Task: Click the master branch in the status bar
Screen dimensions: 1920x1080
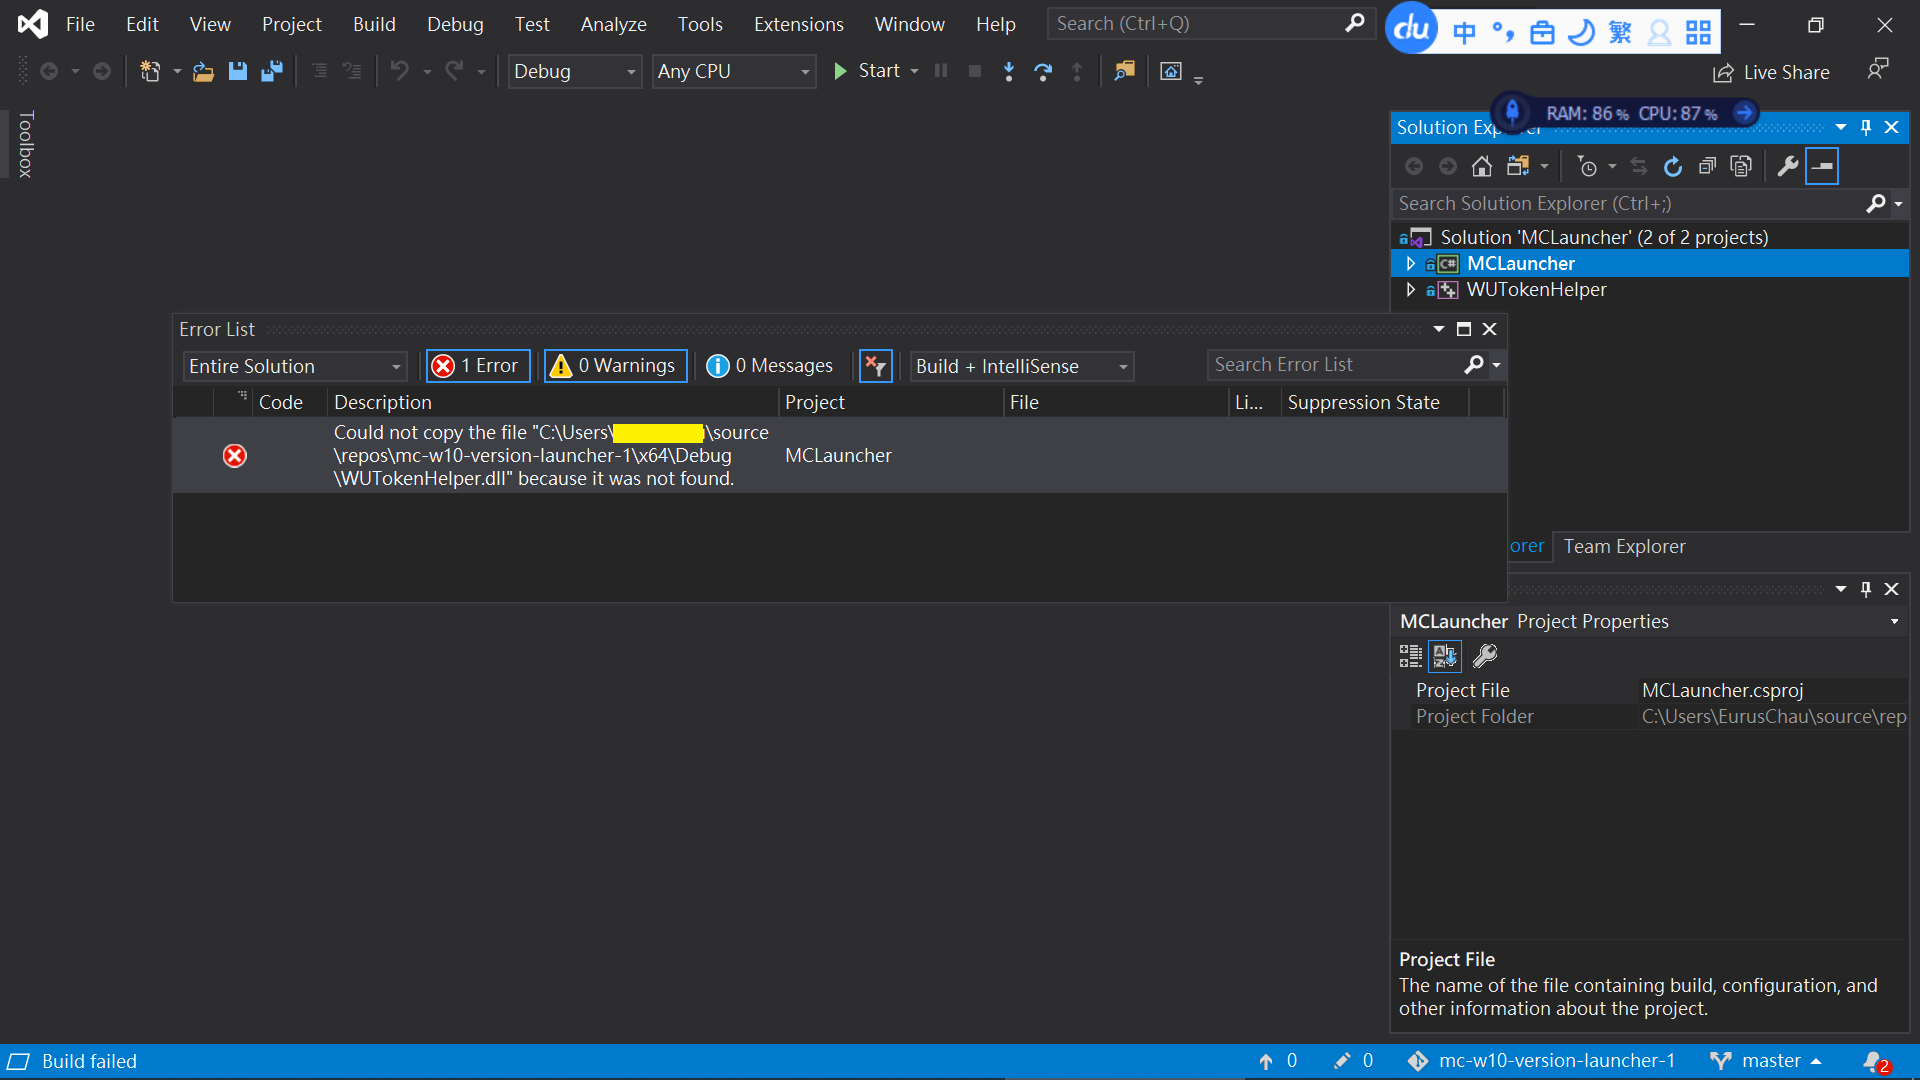Action: click(1775, 1060)
